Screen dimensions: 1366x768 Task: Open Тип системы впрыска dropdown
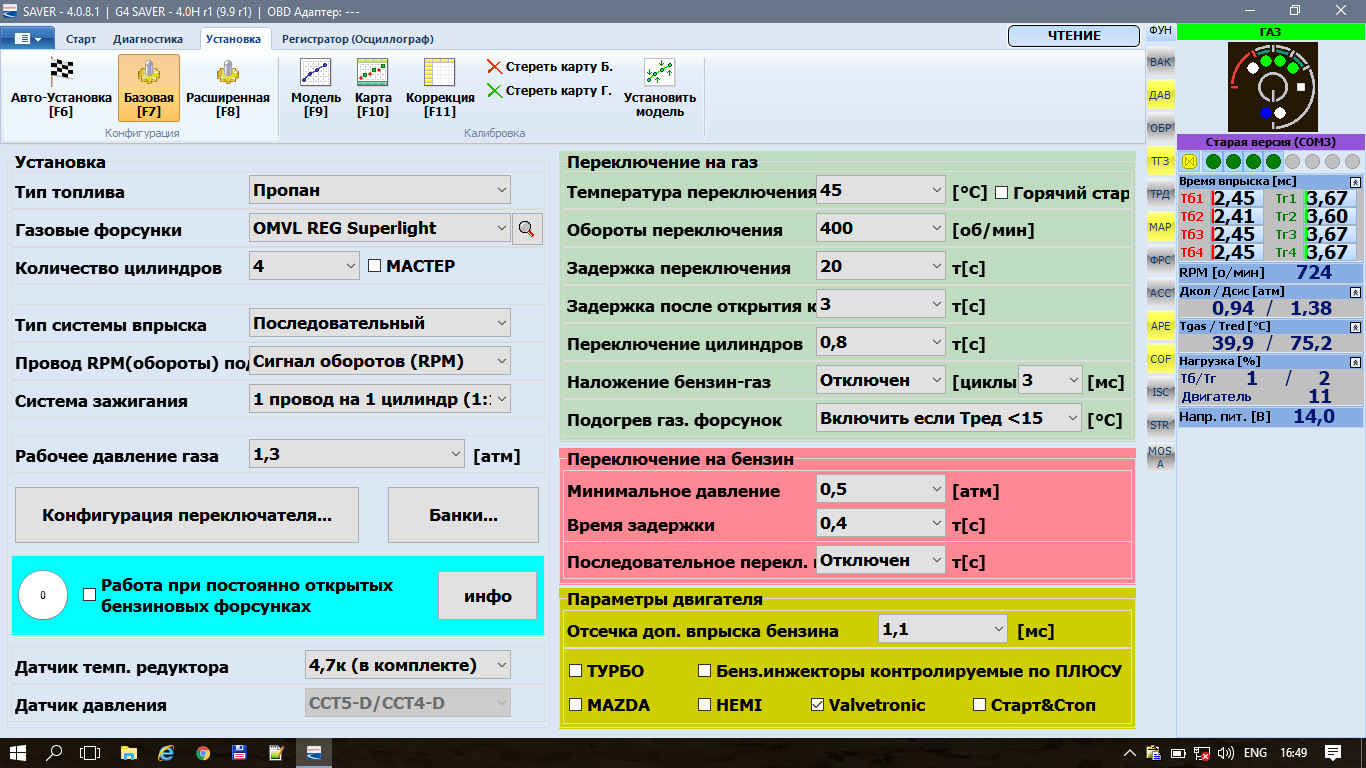pyautogui.click(x=379, y=323)
